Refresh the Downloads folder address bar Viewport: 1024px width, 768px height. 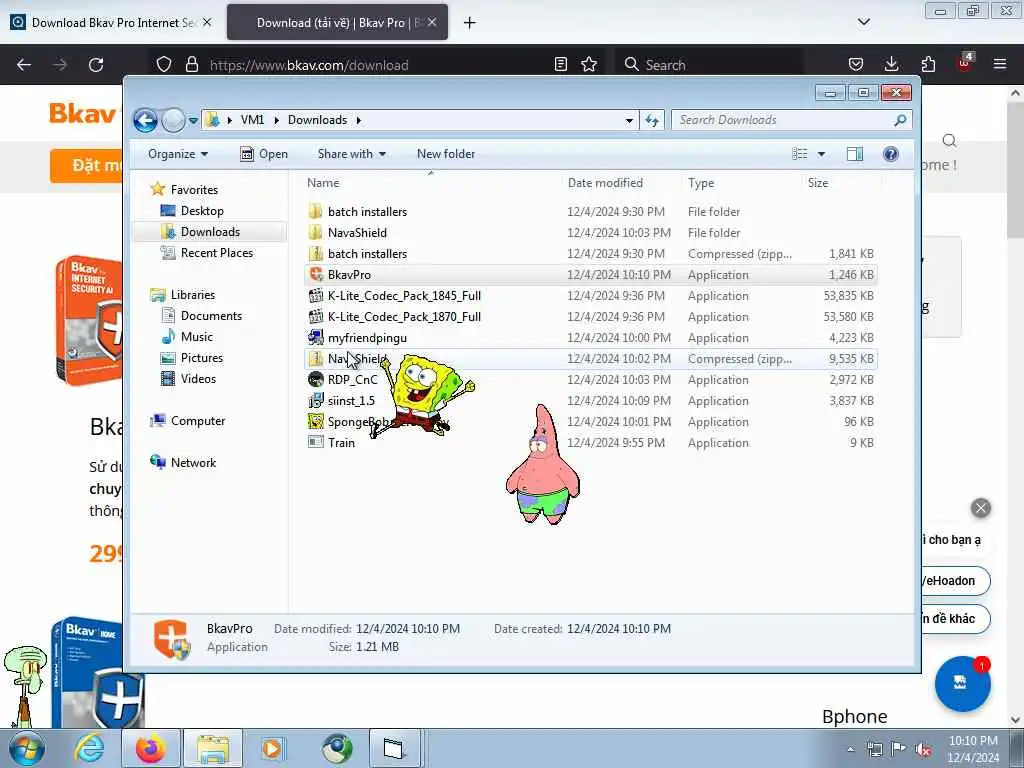tap(652, 120)
